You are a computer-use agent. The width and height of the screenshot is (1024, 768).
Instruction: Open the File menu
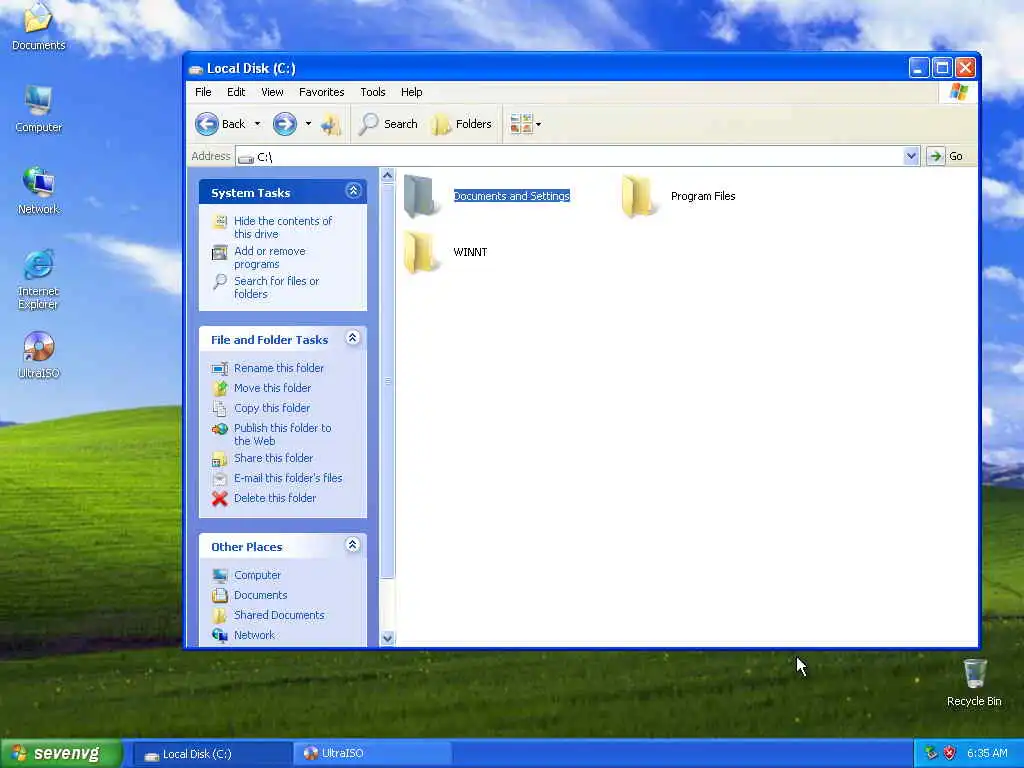pos(203,92)
